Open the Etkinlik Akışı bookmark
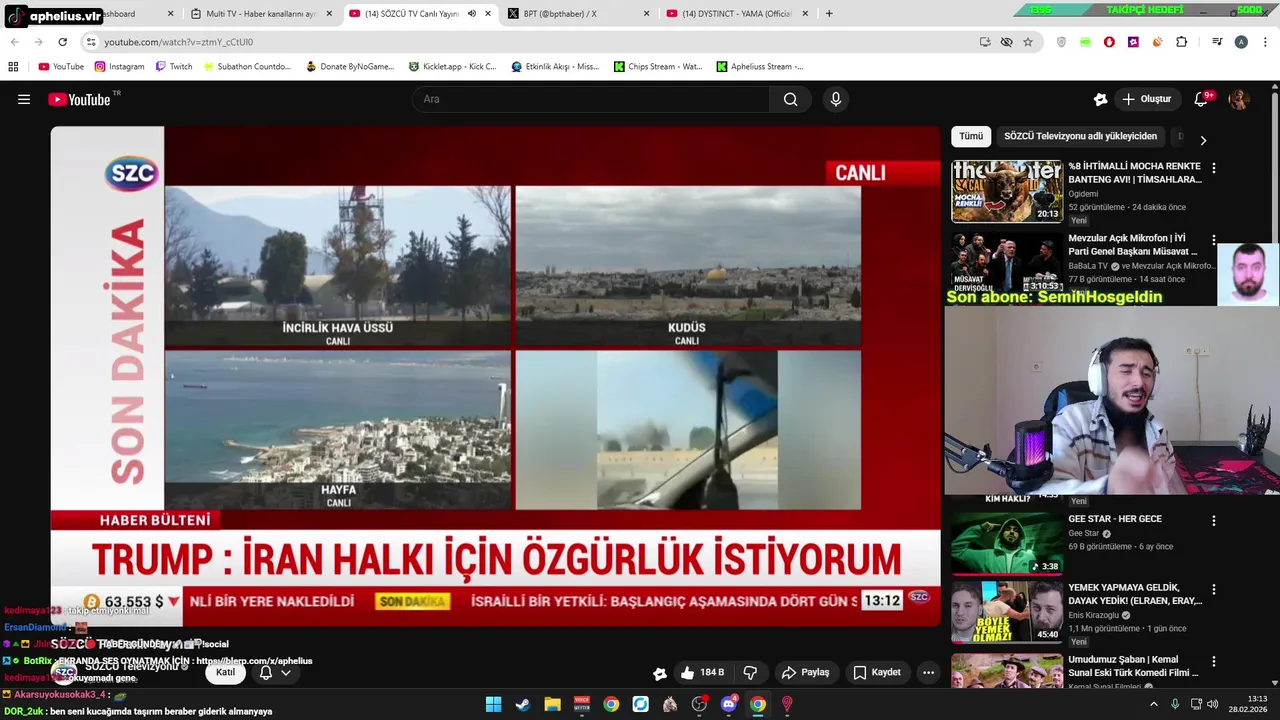Screen dimensions: 1280x720 pos(555,67)
